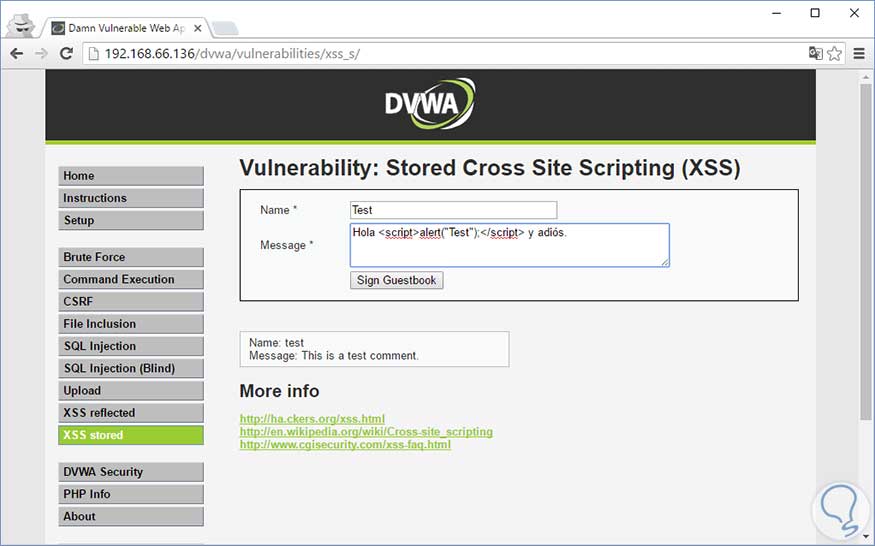This screenshot has width=875, height=546.
Task: Open XSS reflected page
Action: (x=131, y=413)
